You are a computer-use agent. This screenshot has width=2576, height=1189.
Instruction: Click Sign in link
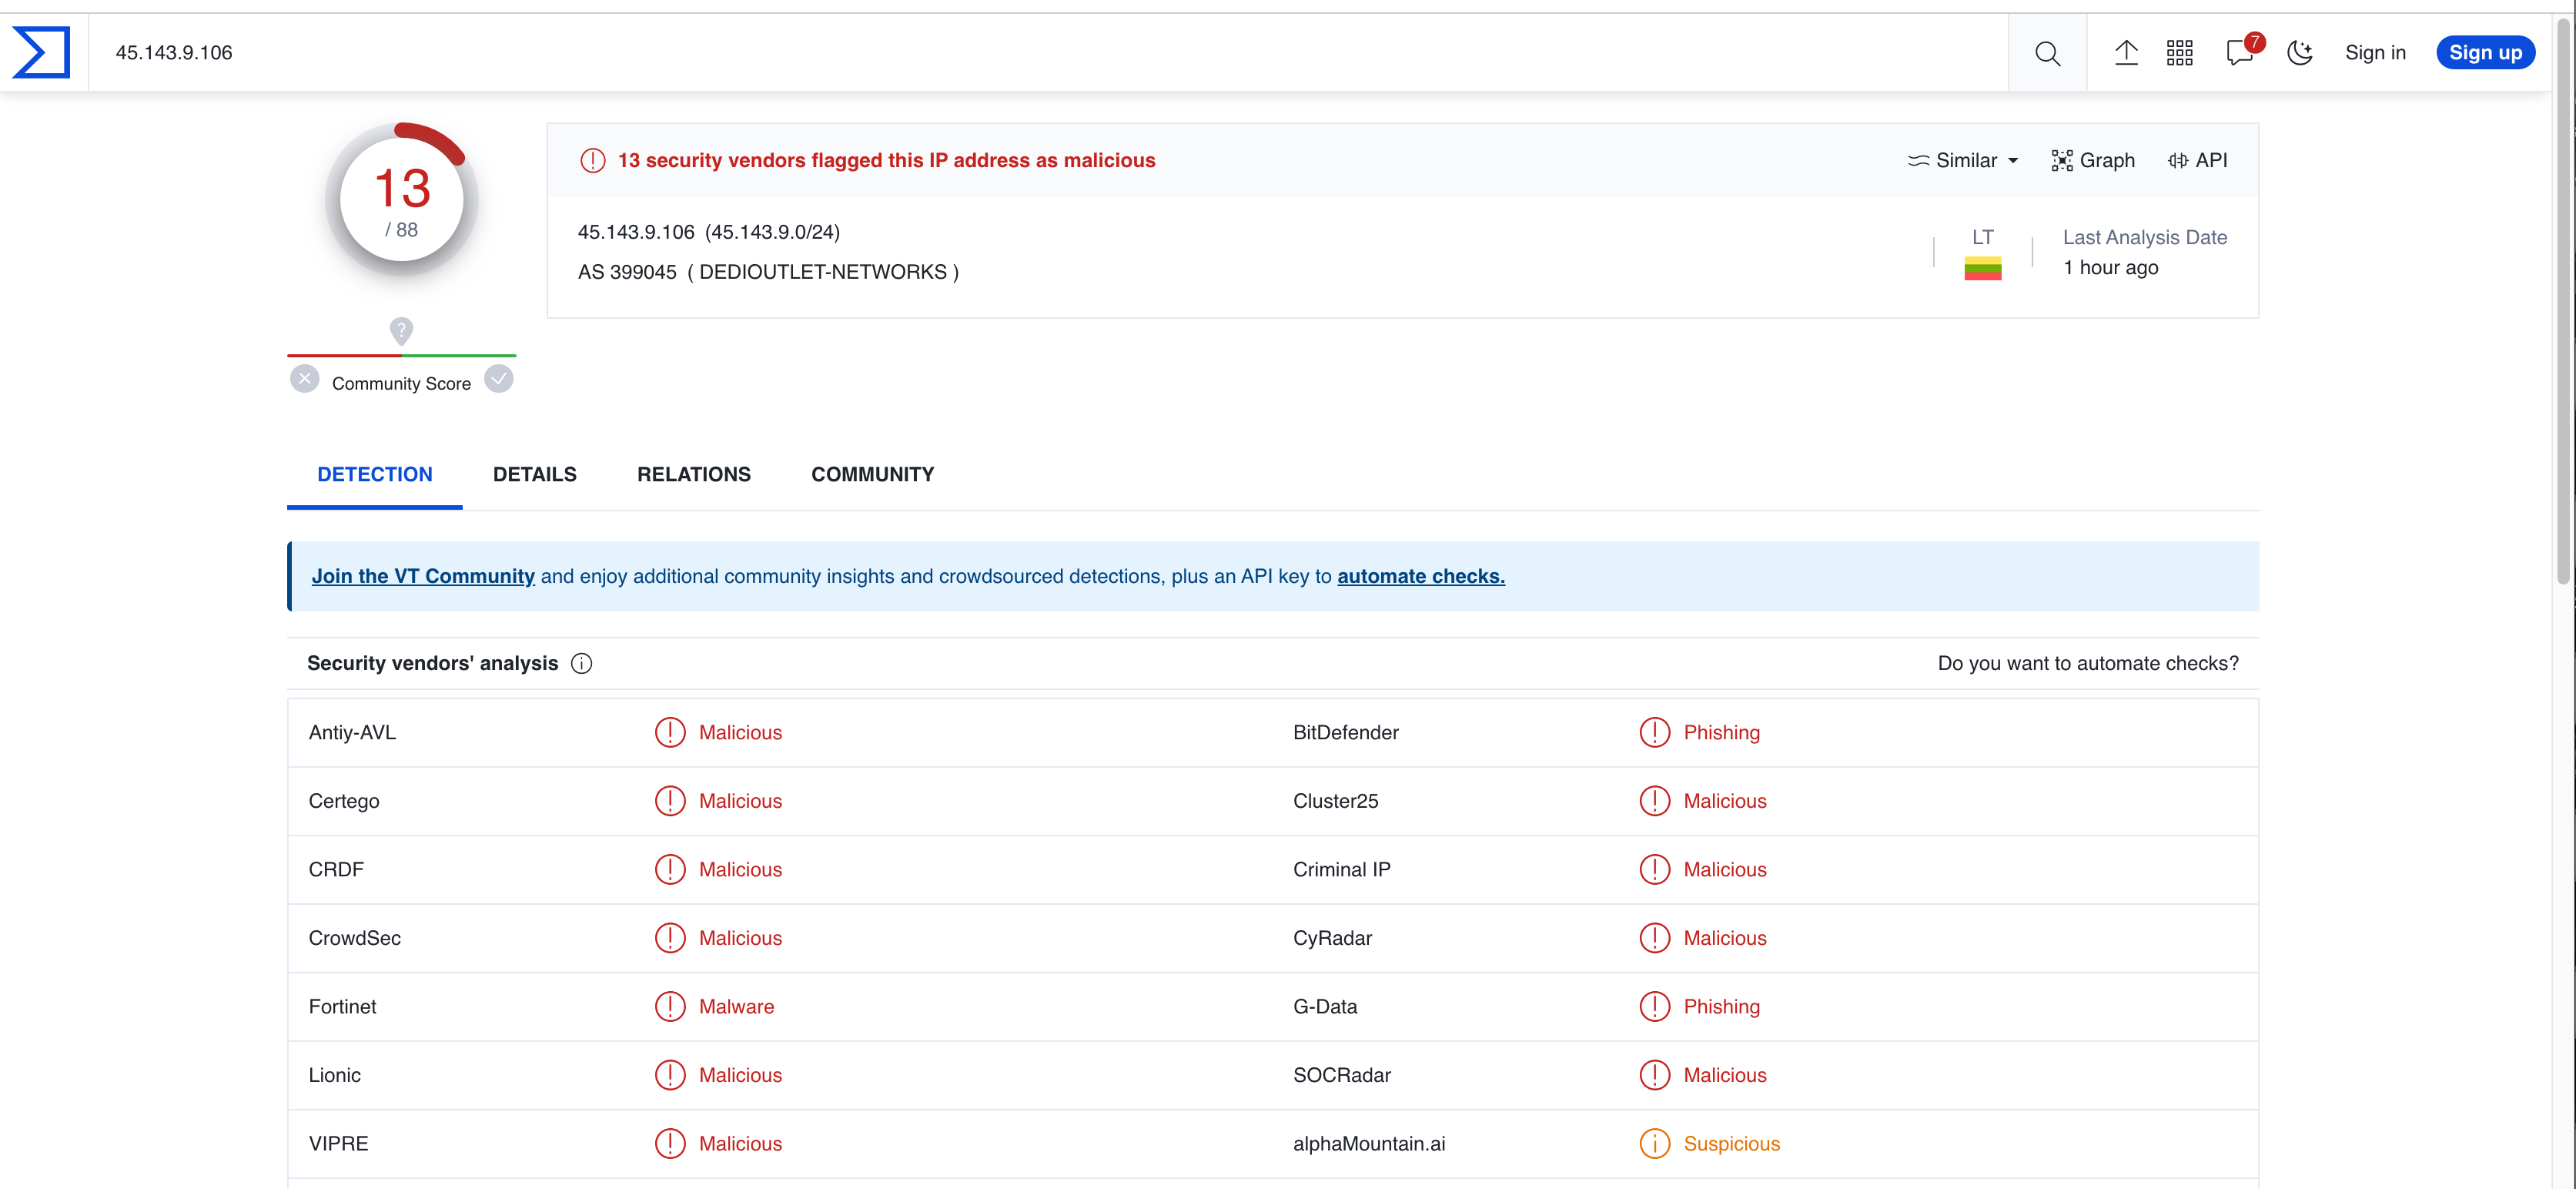[x=2375, y=53]
